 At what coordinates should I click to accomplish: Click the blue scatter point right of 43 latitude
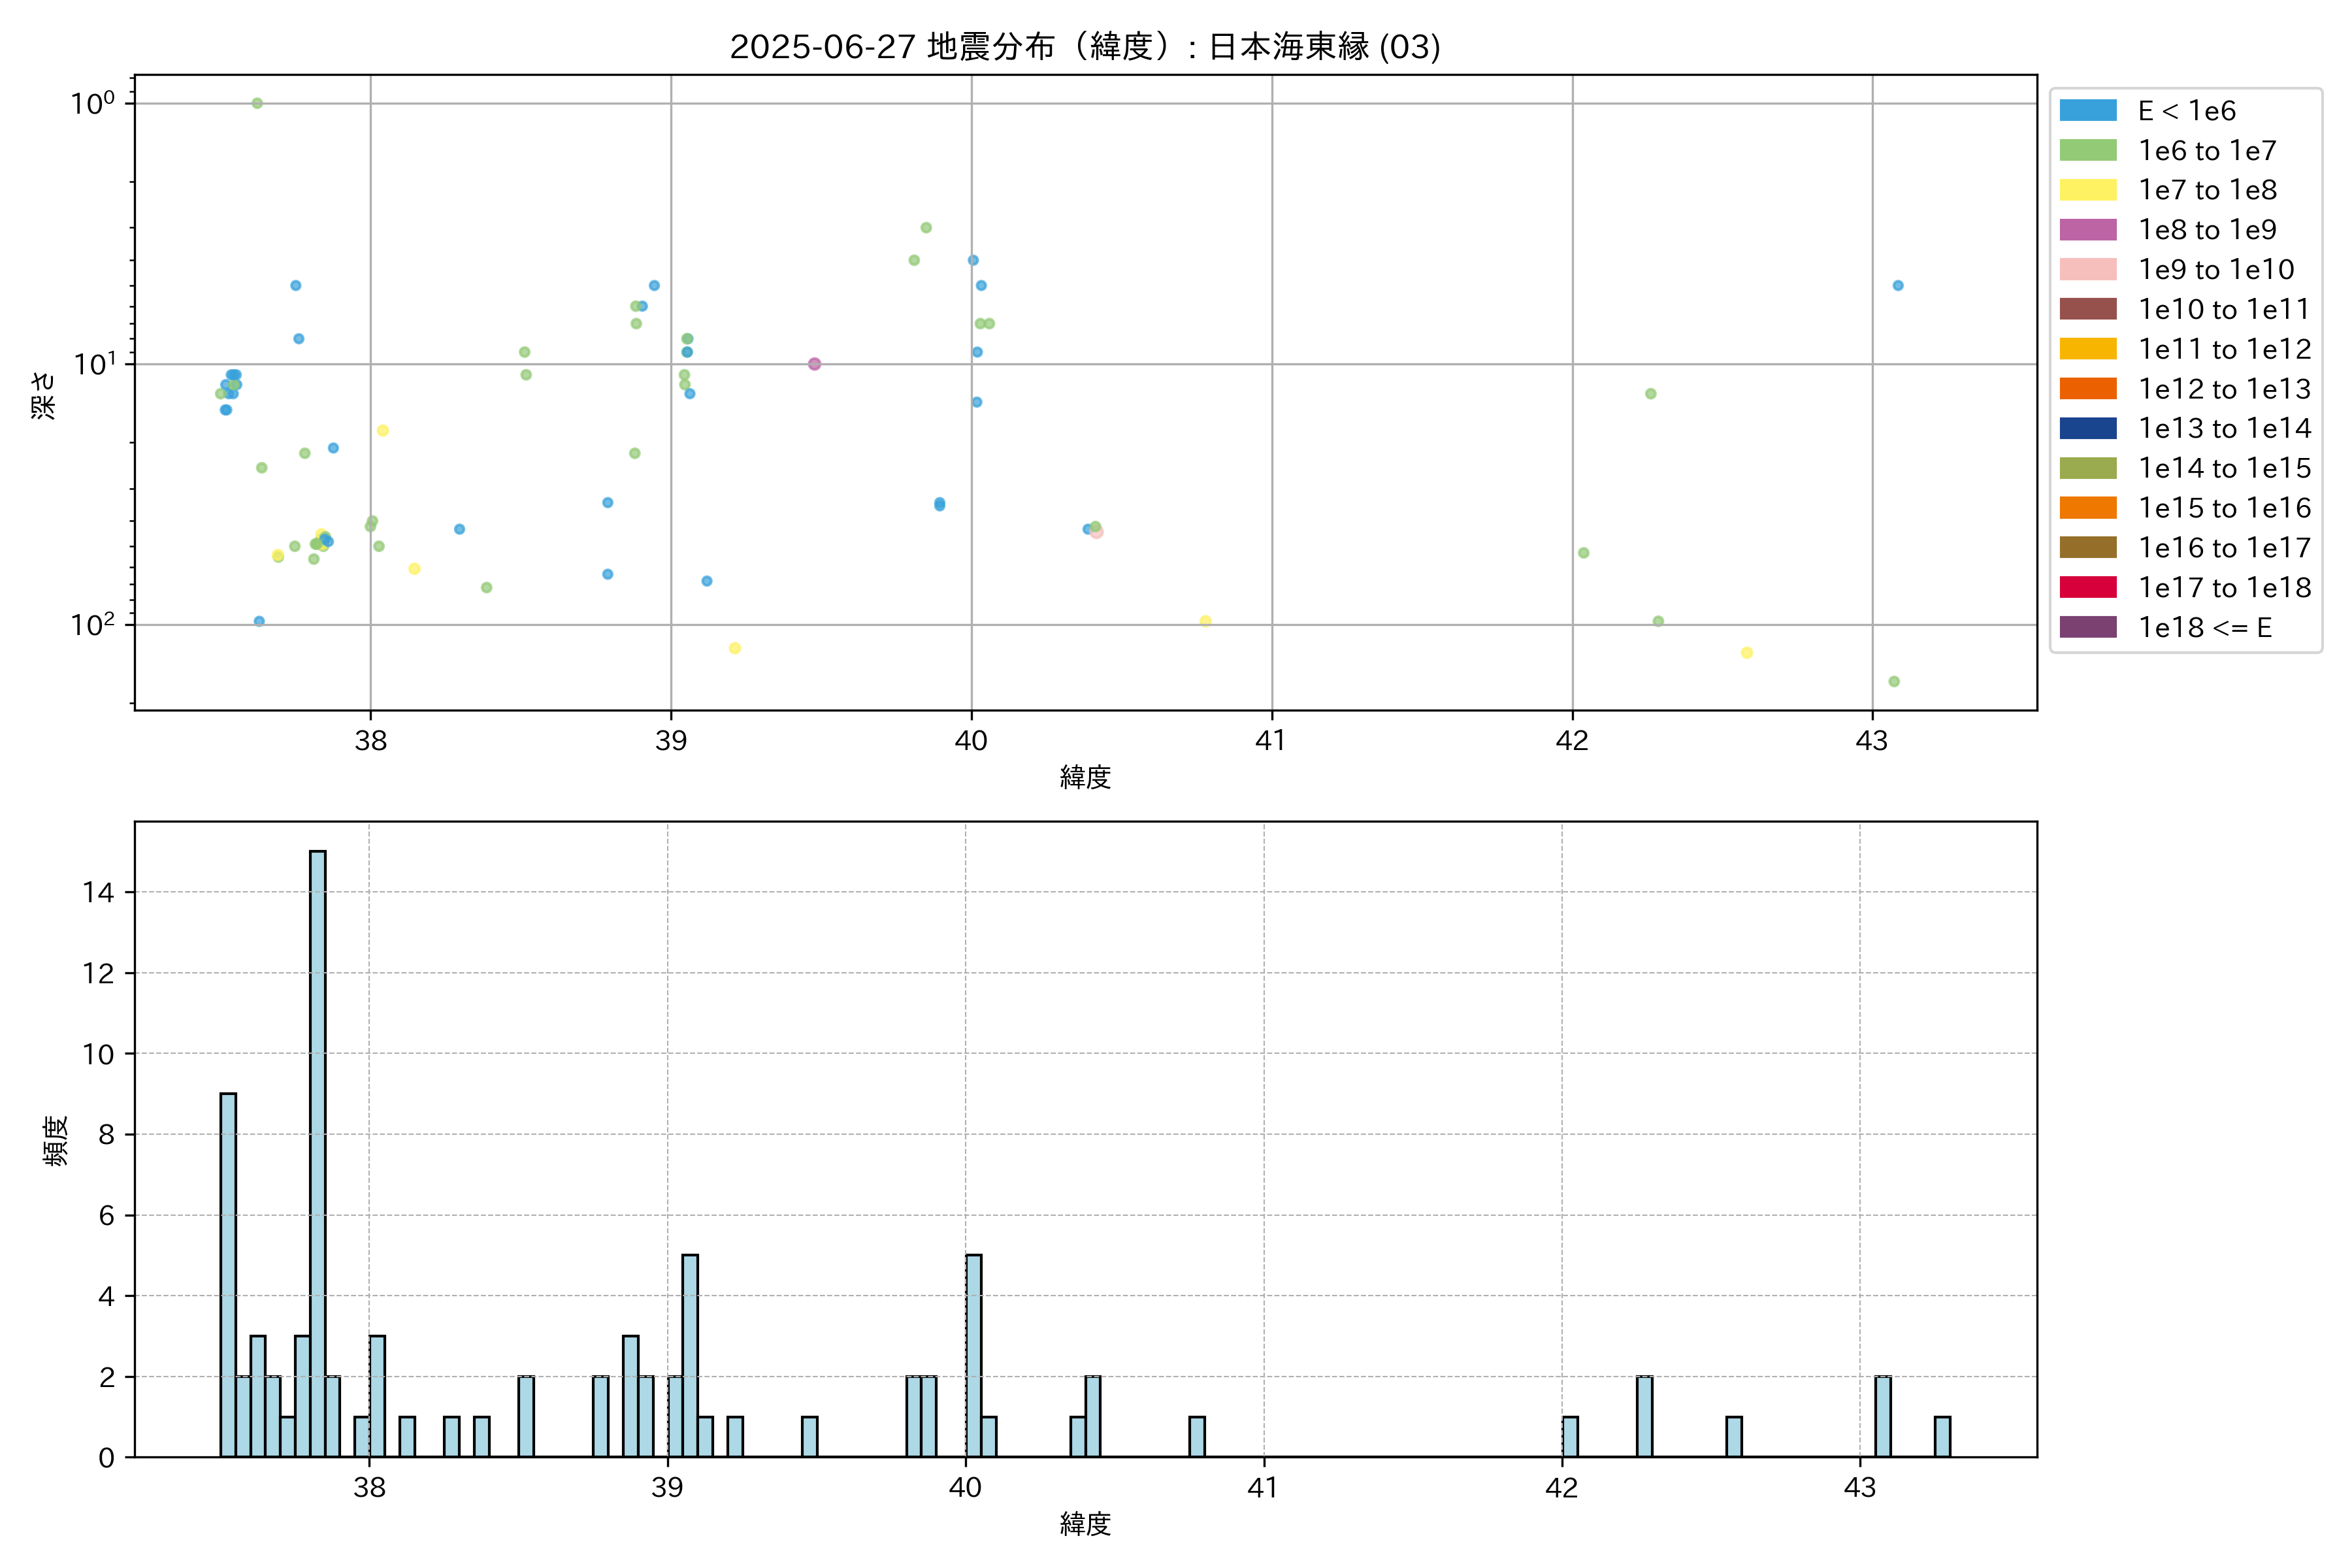tap(1897, 286)
